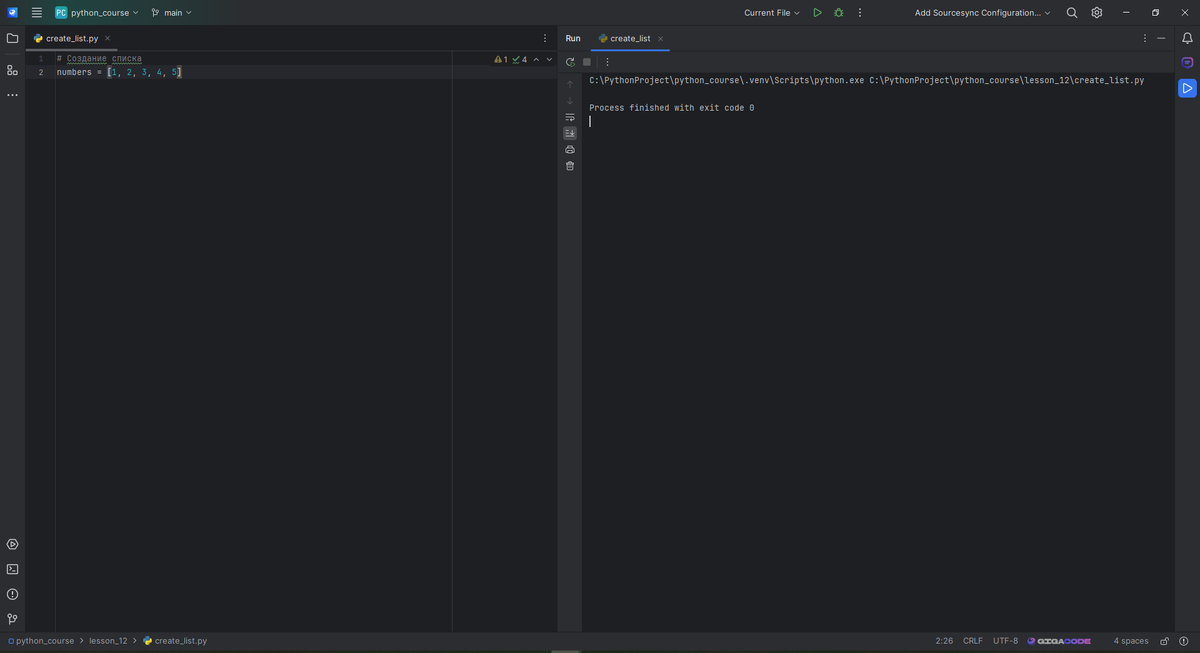The height and width of the screenshot is (653, 1200).
Task: Open the Services tool window
Action: click(12, 544)
